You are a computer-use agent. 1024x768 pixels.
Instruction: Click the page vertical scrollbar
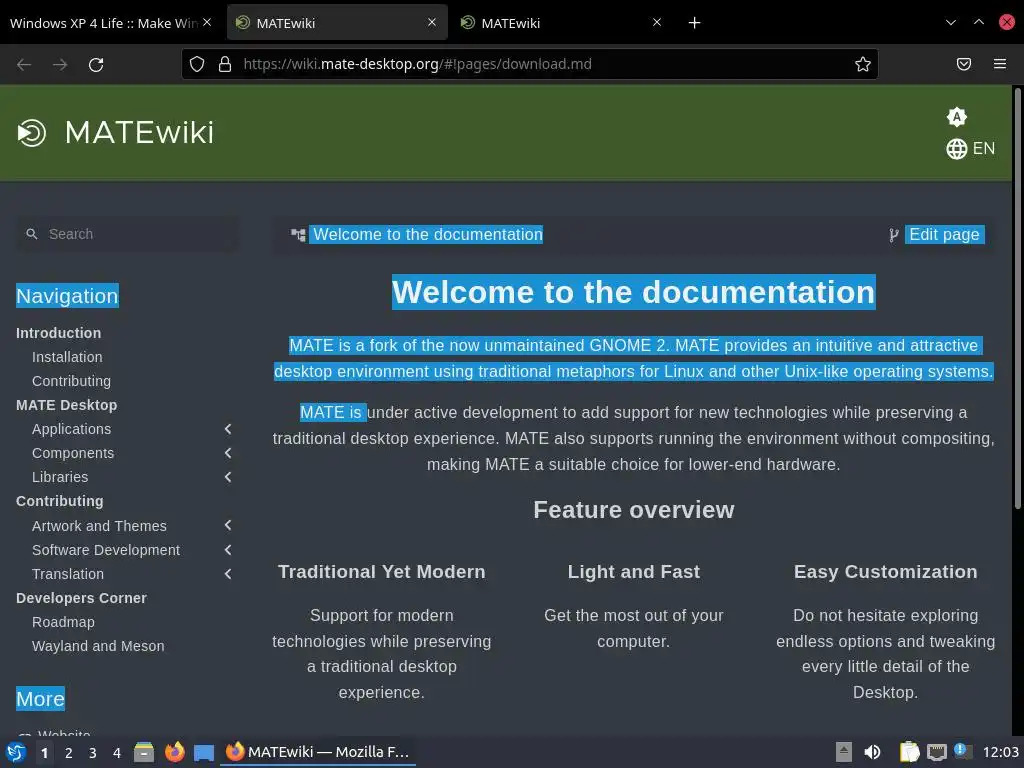click(1017, 297)
